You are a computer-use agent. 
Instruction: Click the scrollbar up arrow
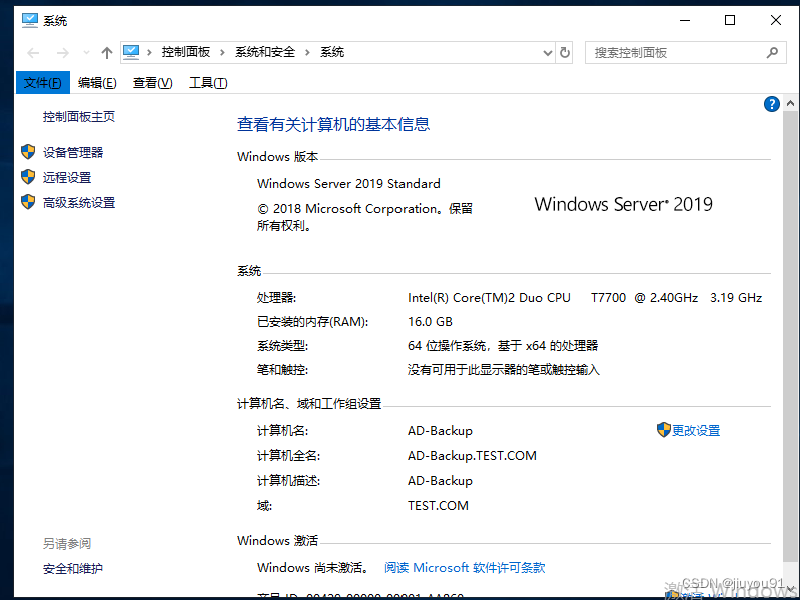pyautogui.click(x=790, y=104)
